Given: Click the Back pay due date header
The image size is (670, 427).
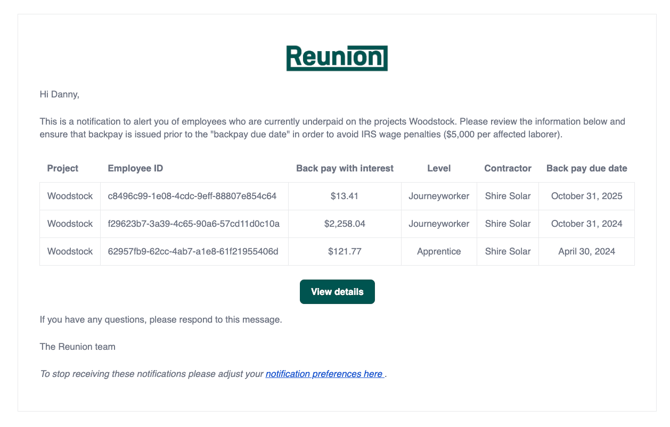Looking at the screenshot, I should 586,169.
